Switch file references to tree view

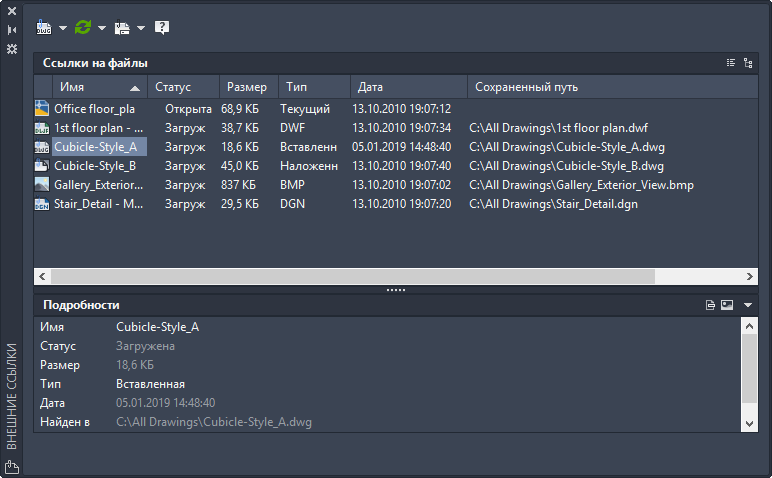748,63
